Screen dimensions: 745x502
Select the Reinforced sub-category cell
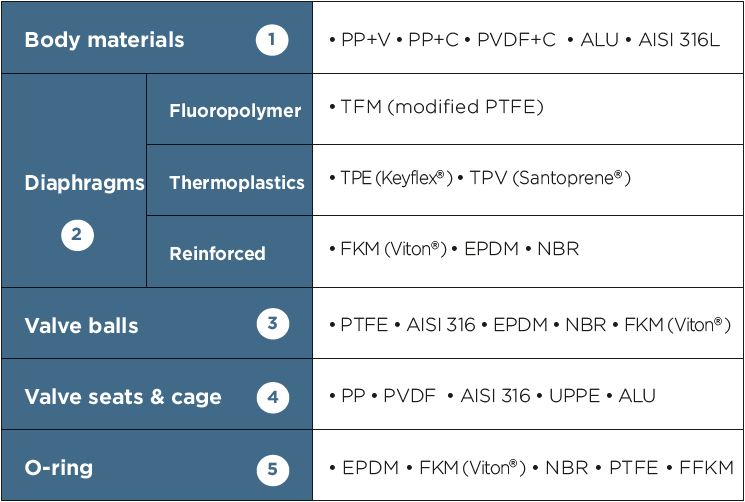(217, 254)
